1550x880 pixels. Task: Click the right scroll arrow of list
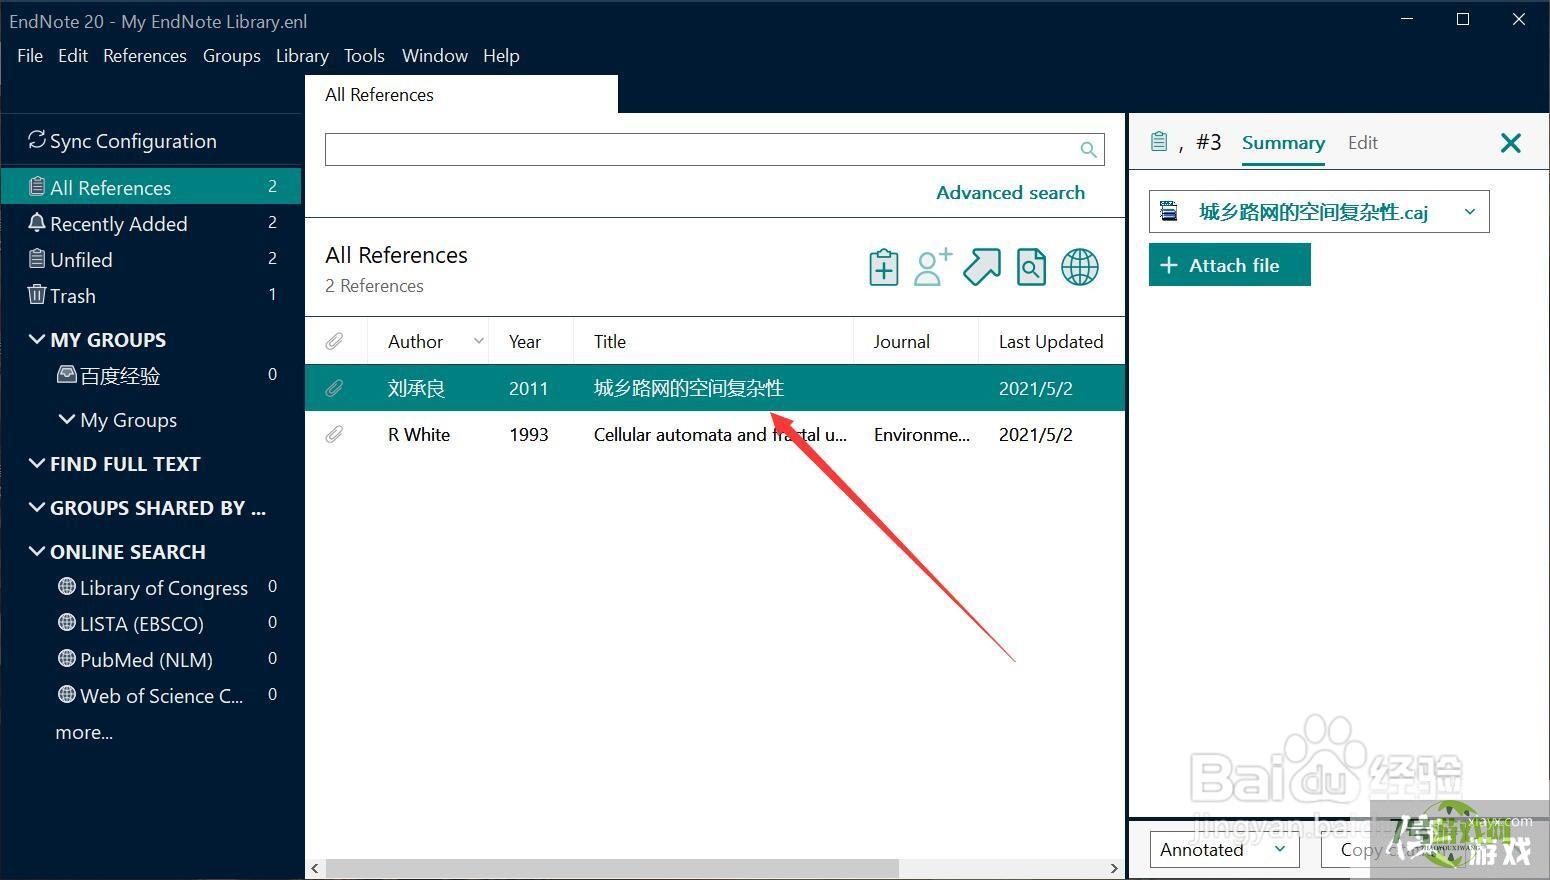point(1114,868)
